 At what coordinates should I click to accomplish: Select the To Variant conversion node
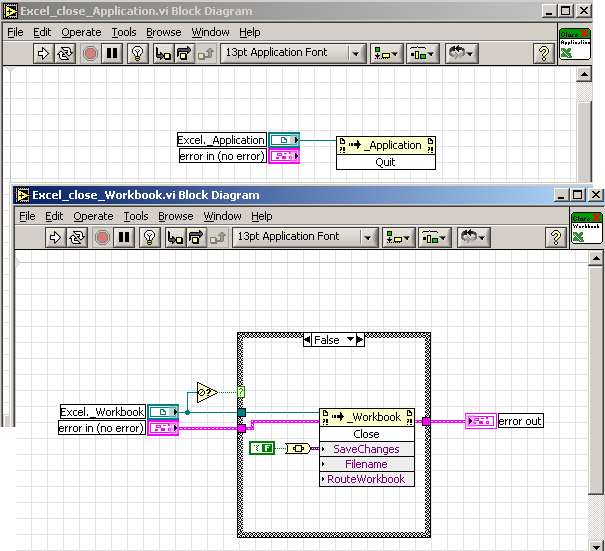(x=297, y=448)
